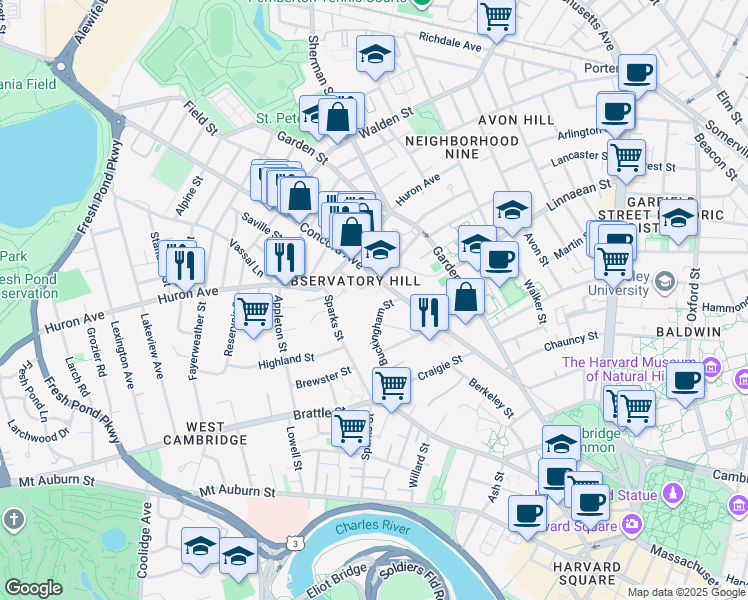Screen dimensions: 748x600
Task: Open the university pin near Oxford St
Action: point(665,281)
